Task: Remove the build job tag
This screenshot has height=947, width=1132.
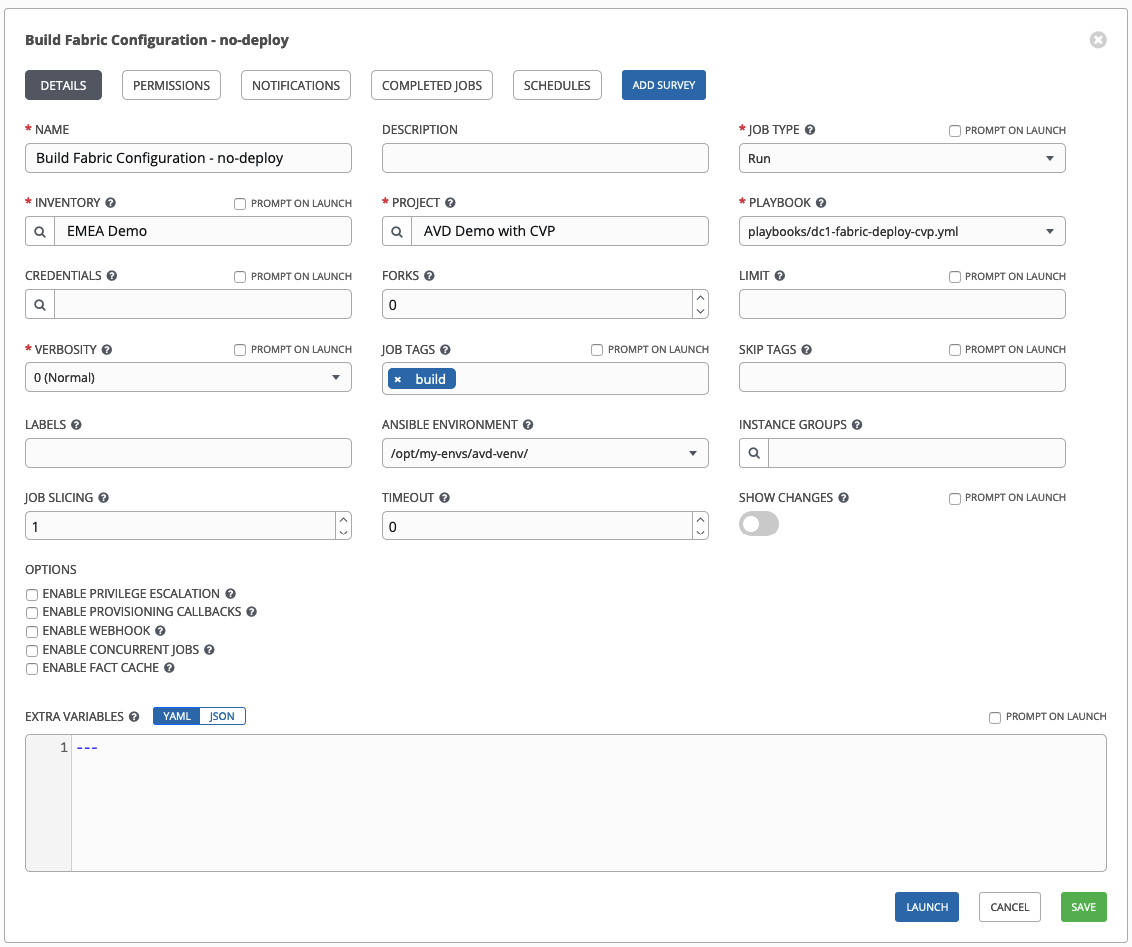Action: point(398,378)
